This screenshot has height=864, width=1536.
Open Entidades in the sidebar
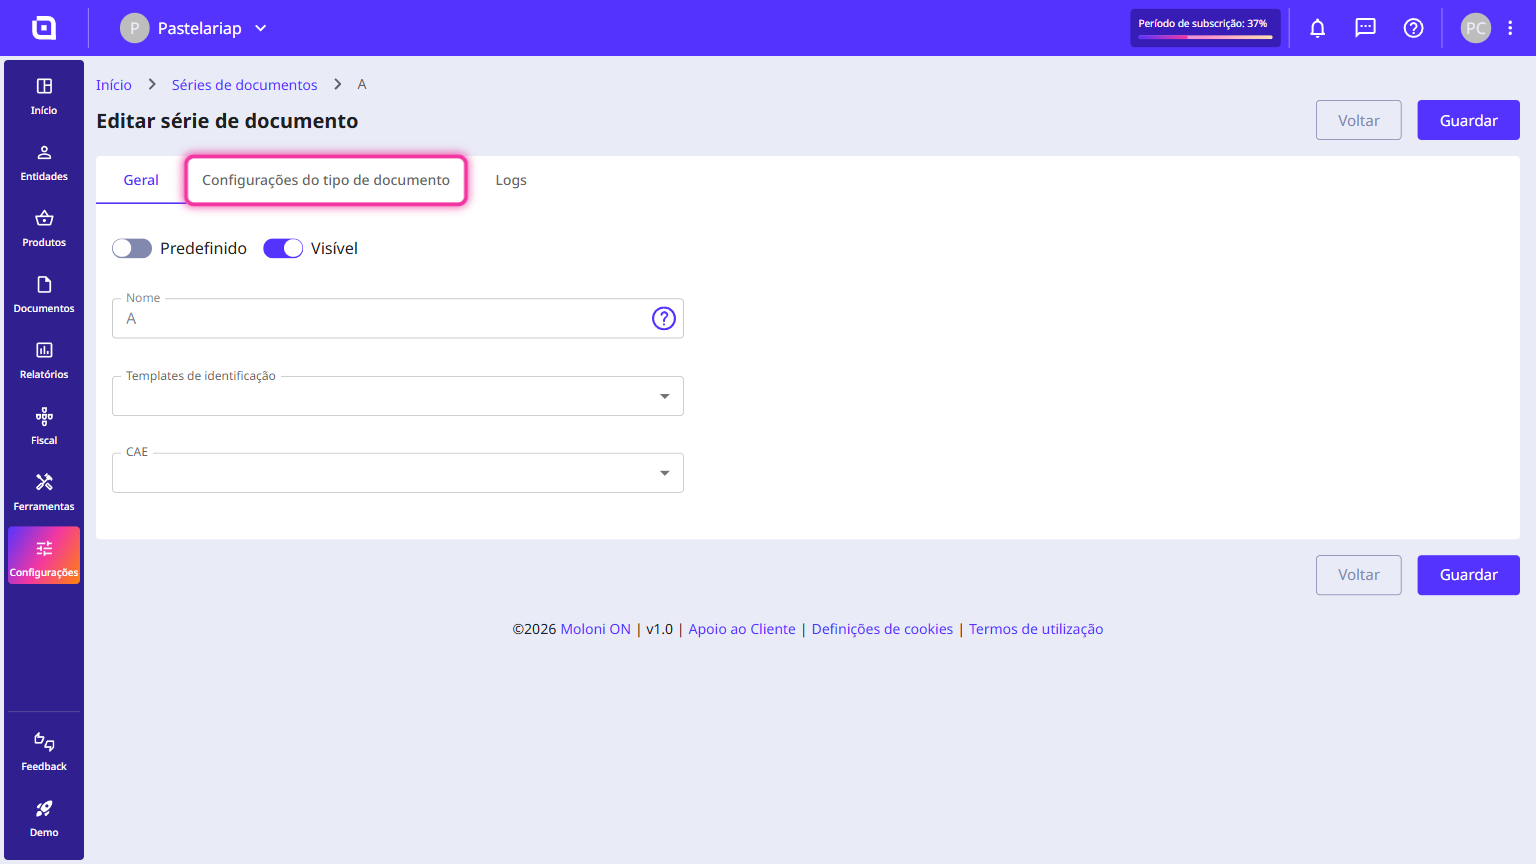point(44,162)
